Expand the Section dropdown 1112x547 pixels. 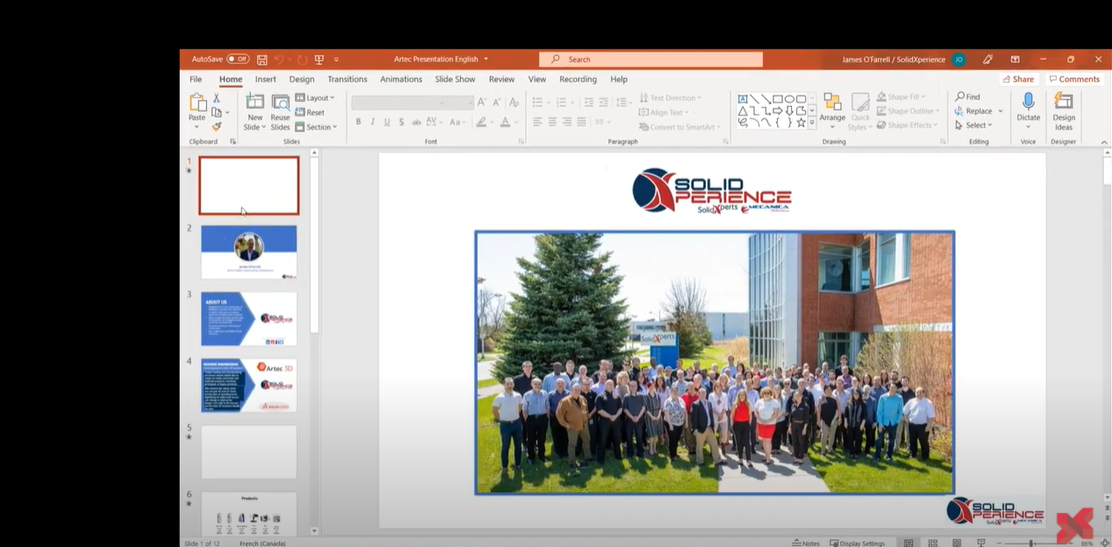click(x=316, y=127)
